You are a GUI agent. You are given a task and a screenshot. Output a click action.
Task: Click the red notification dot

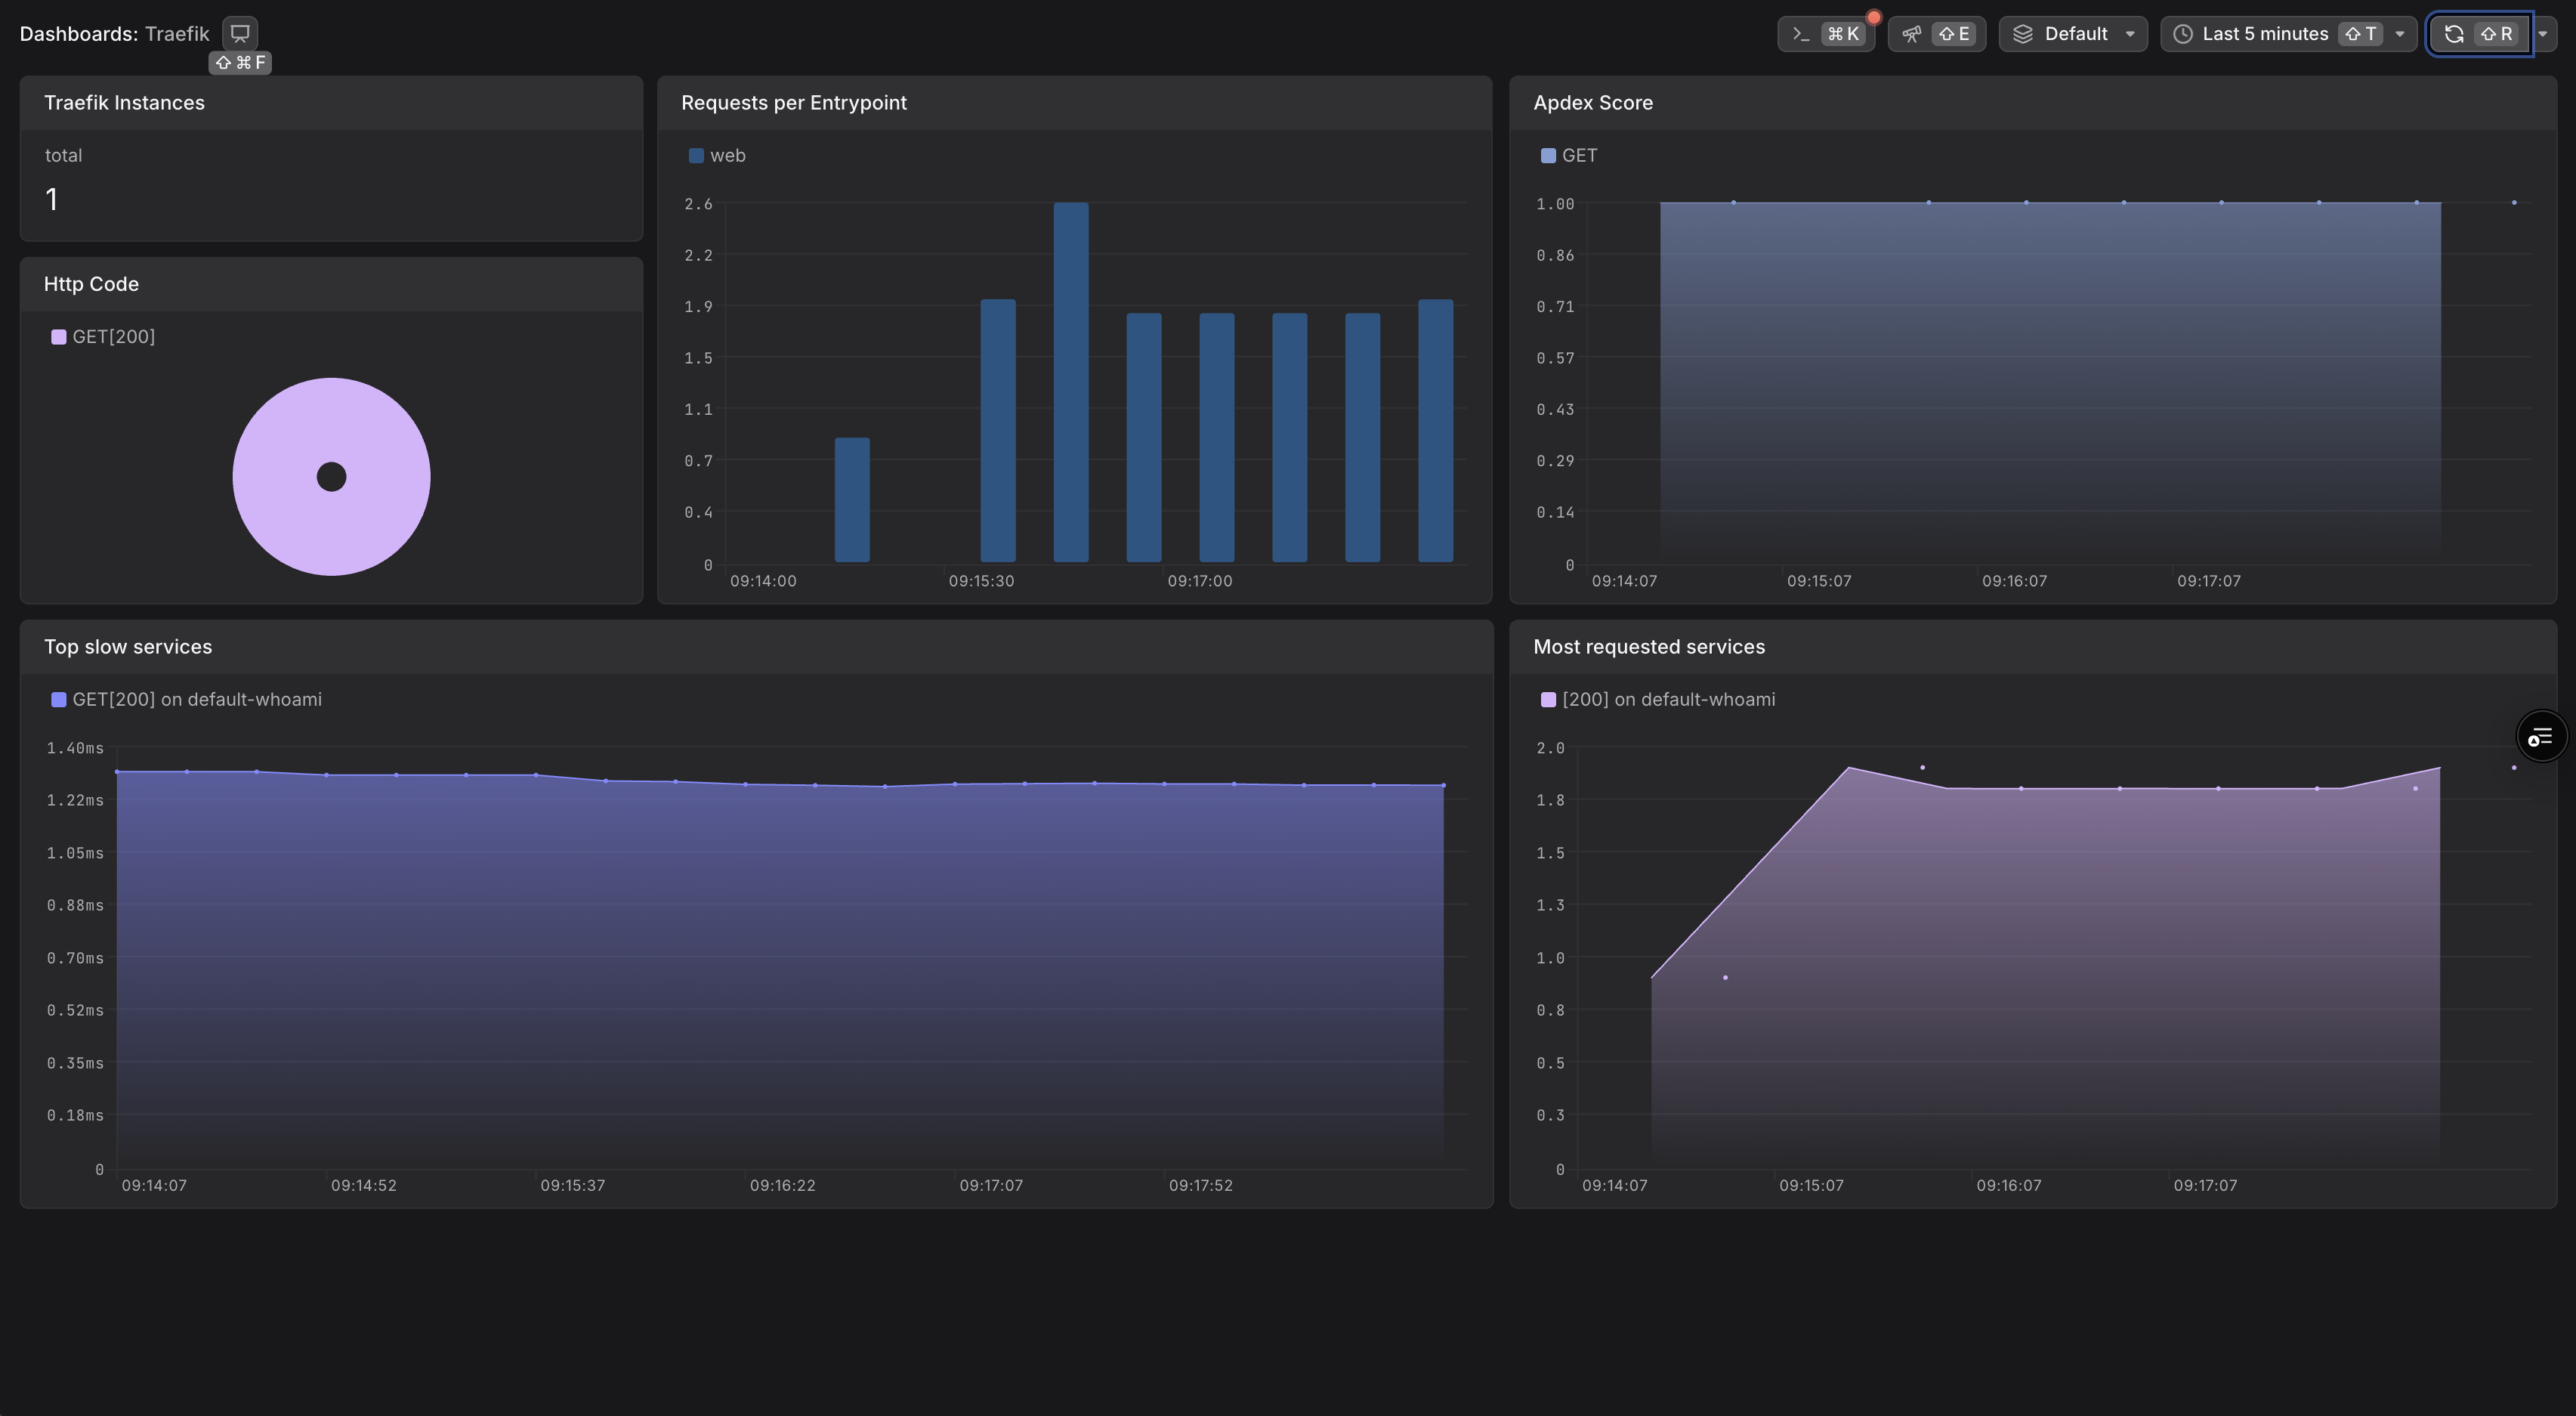point(1874,17)
